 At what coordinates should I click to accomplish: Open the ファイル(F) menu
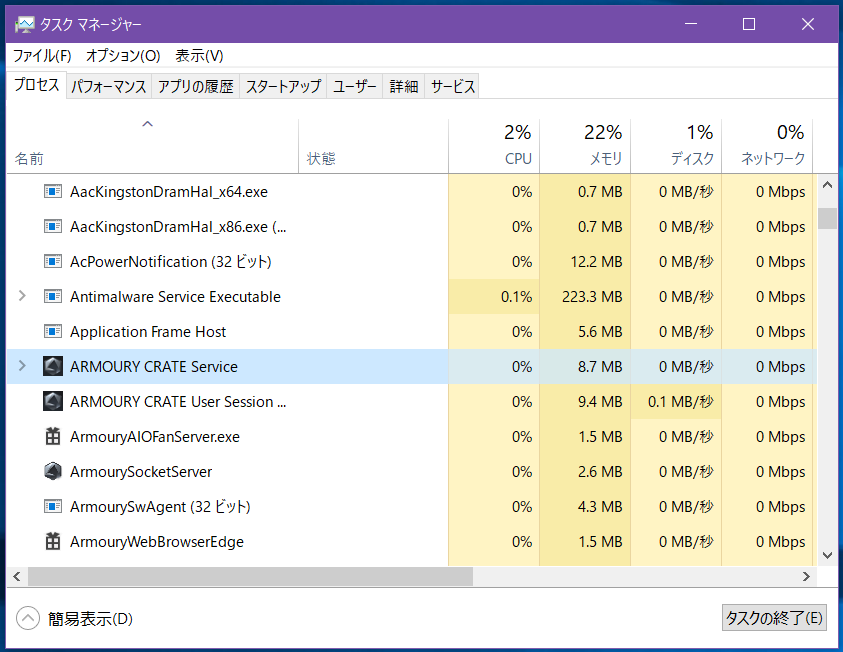coord(42,56)
